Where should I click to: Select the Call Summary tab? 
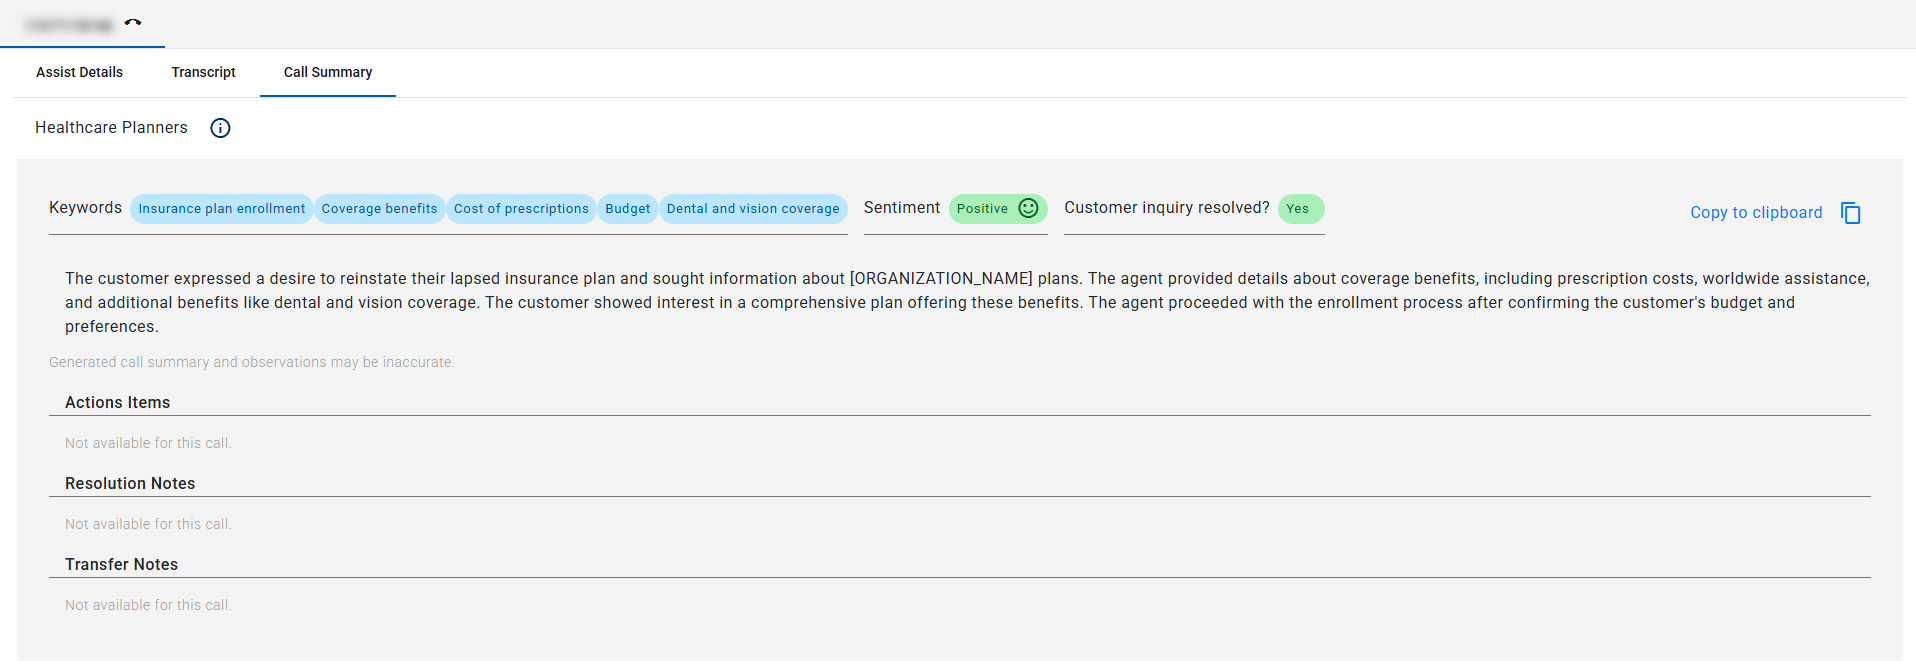328,72
